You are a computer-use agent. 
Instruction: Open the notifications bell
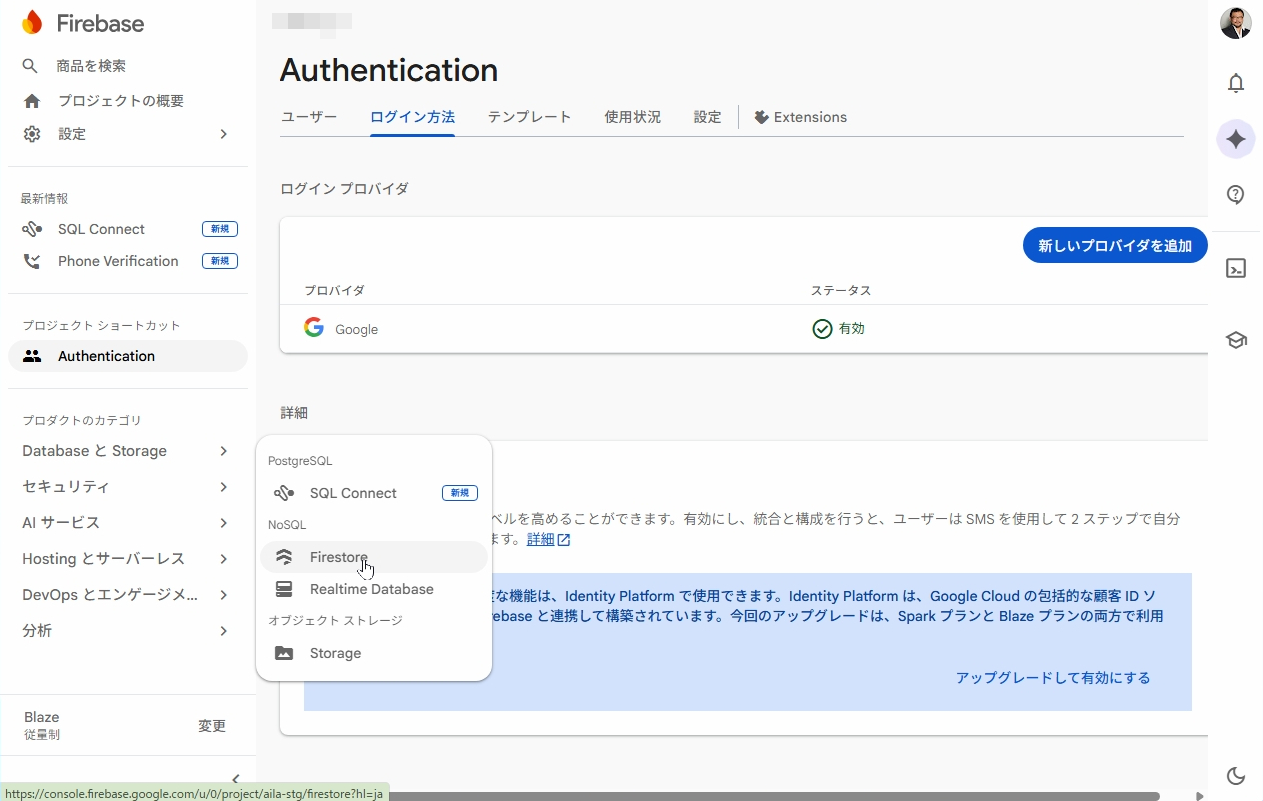[x=1236, y=83]
